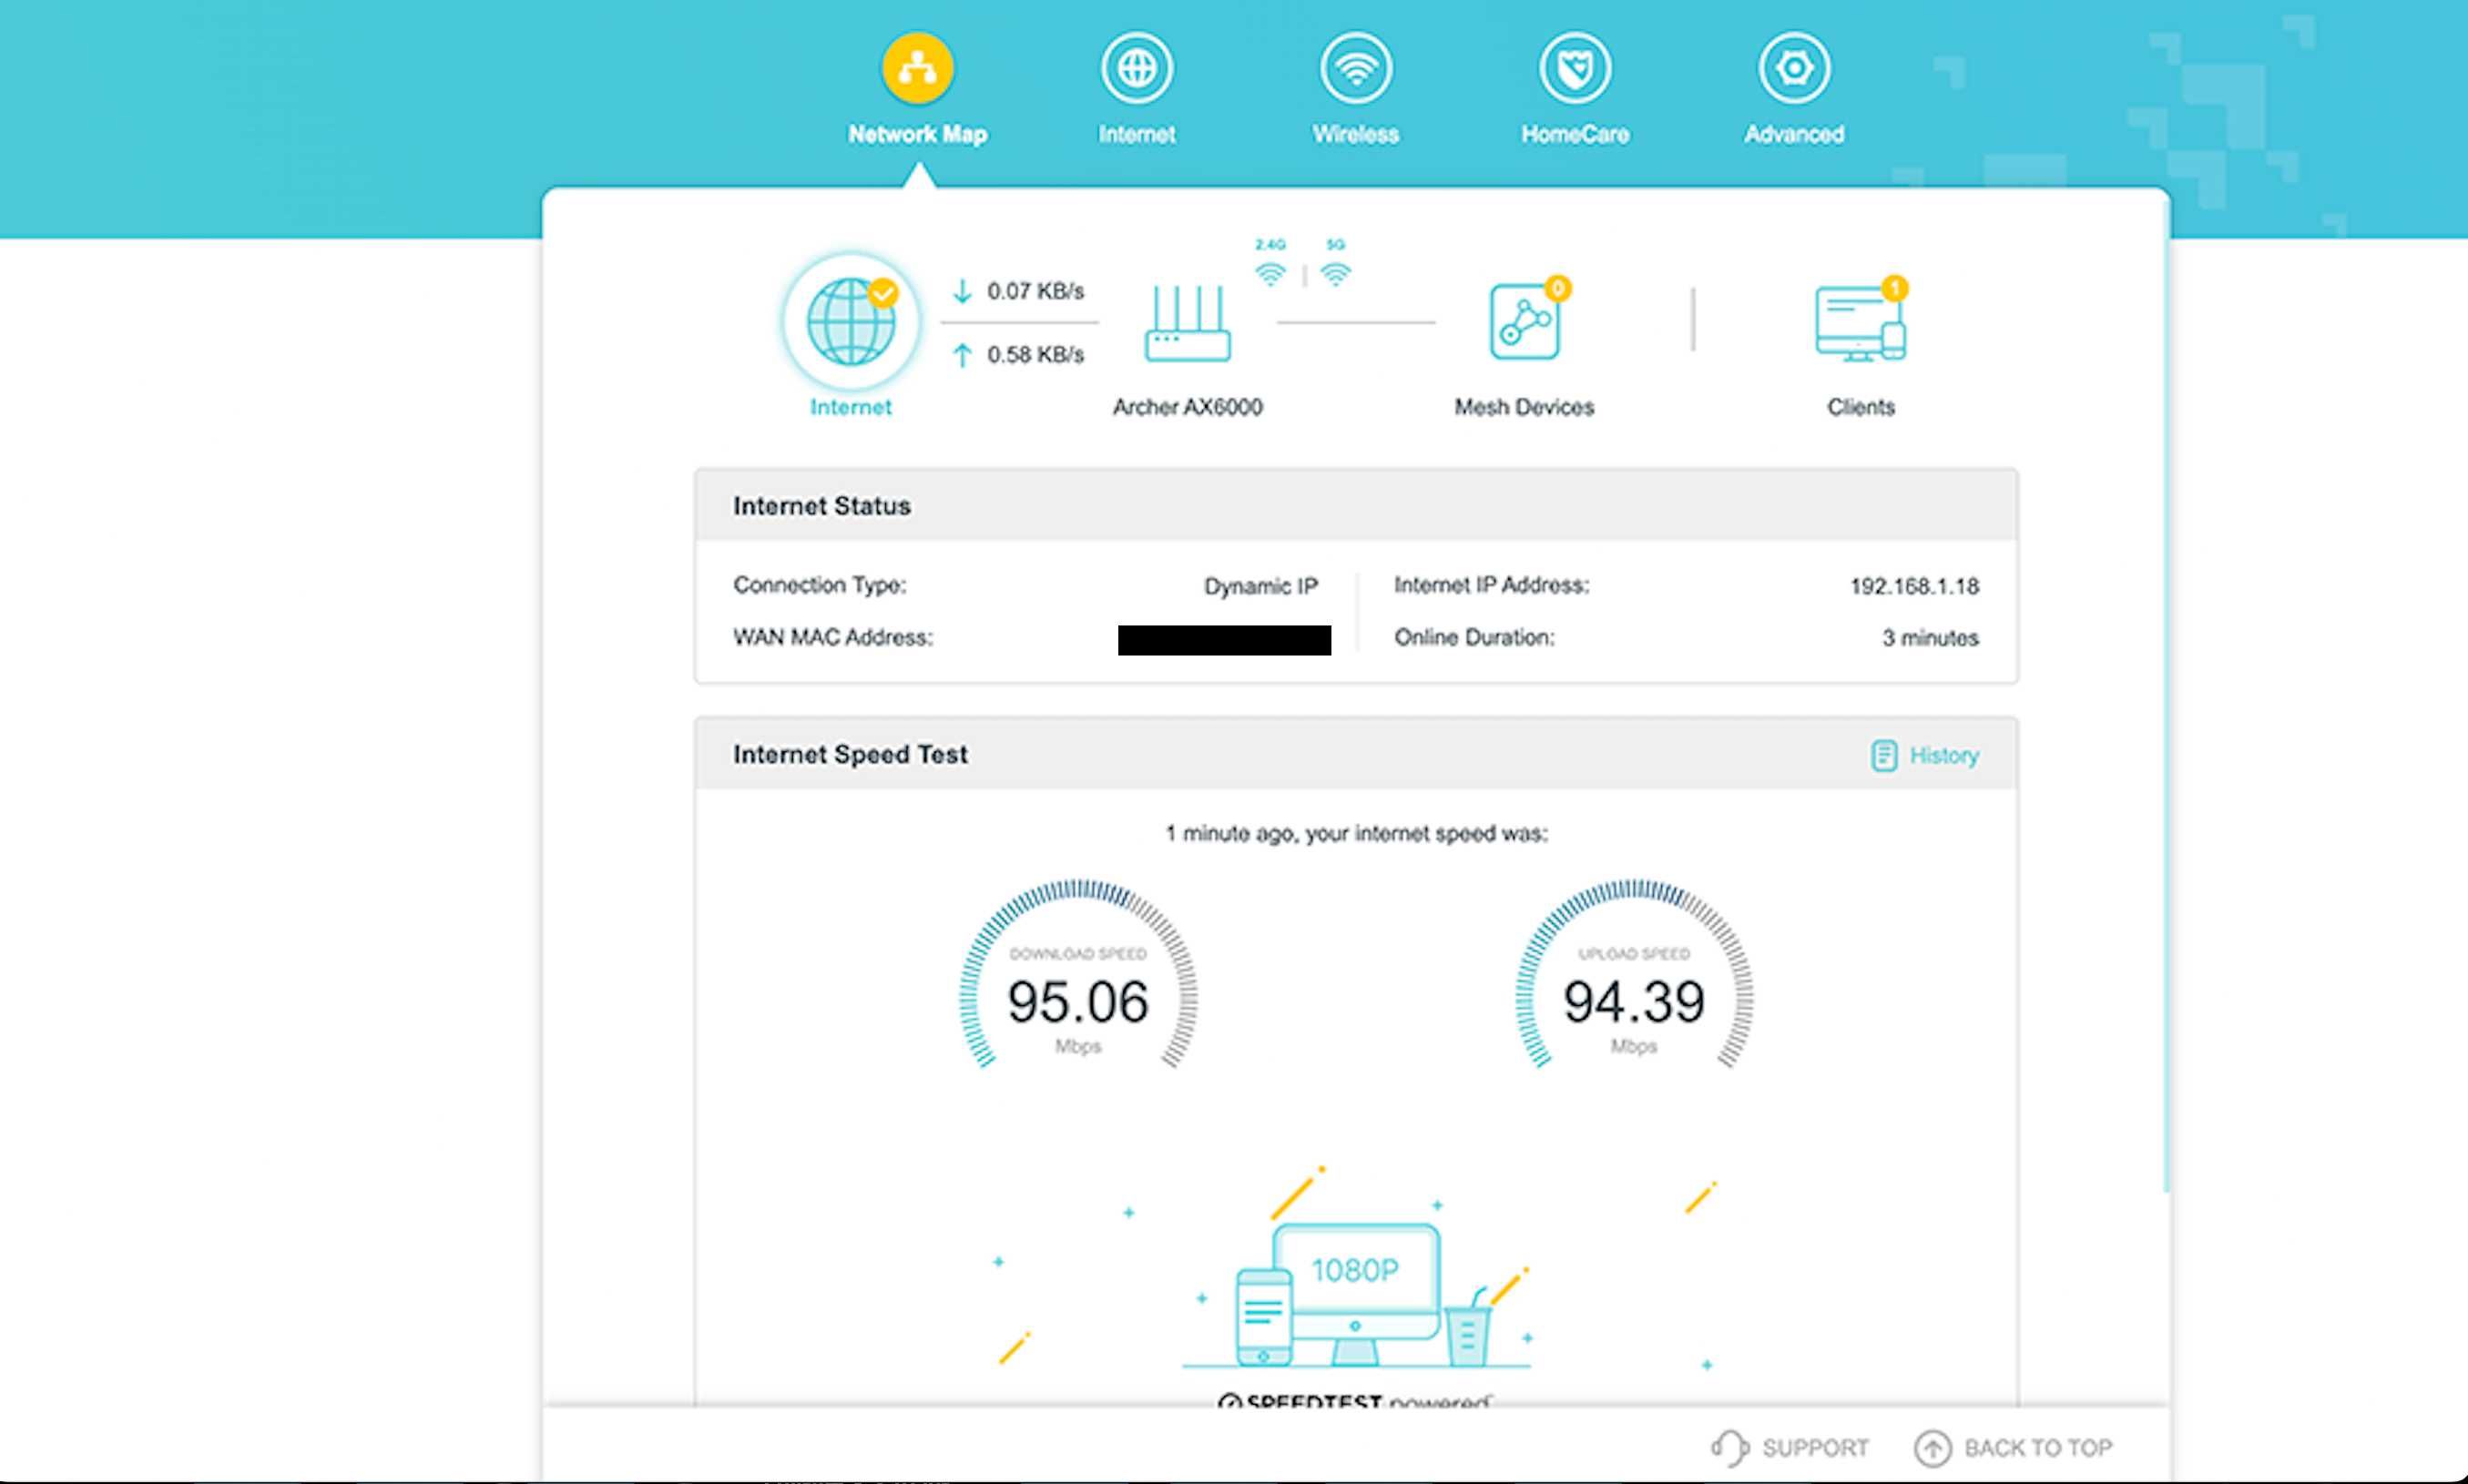Switch to the Internet tab label
This screenshot has height=1484, width=2468.
tap(1136, 134)
